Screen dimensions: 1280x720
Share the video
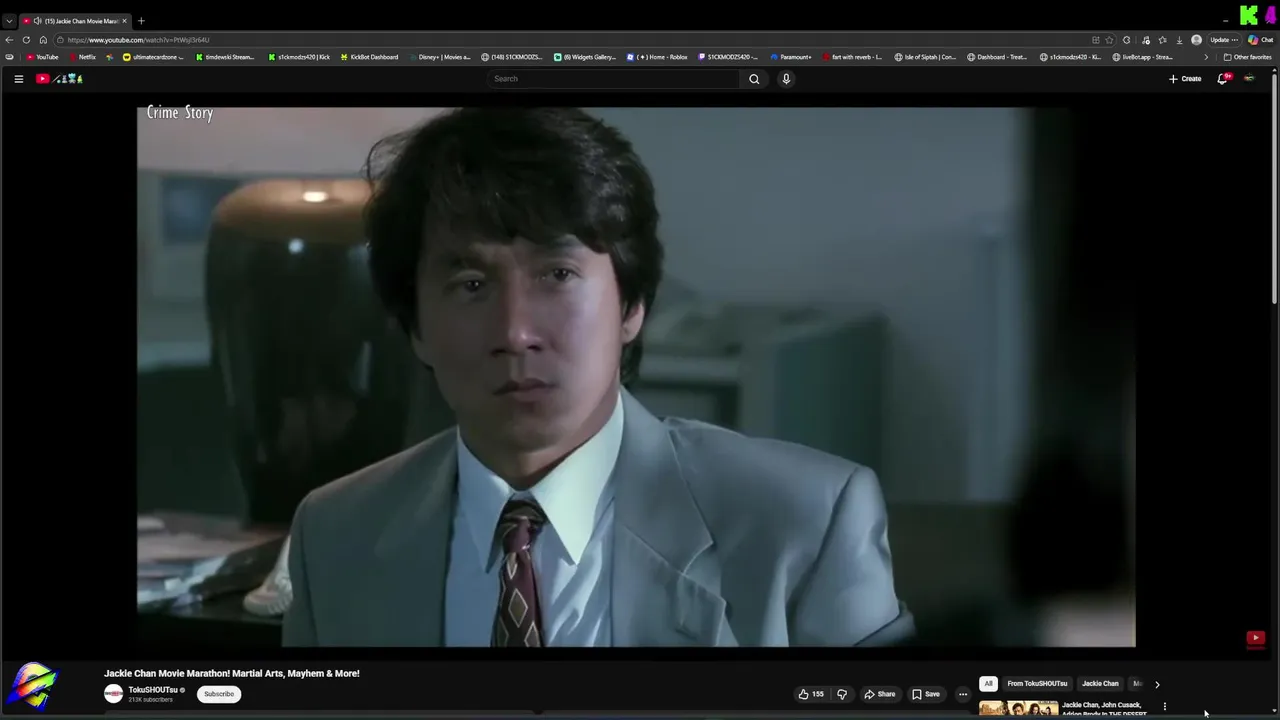point(880,694)
